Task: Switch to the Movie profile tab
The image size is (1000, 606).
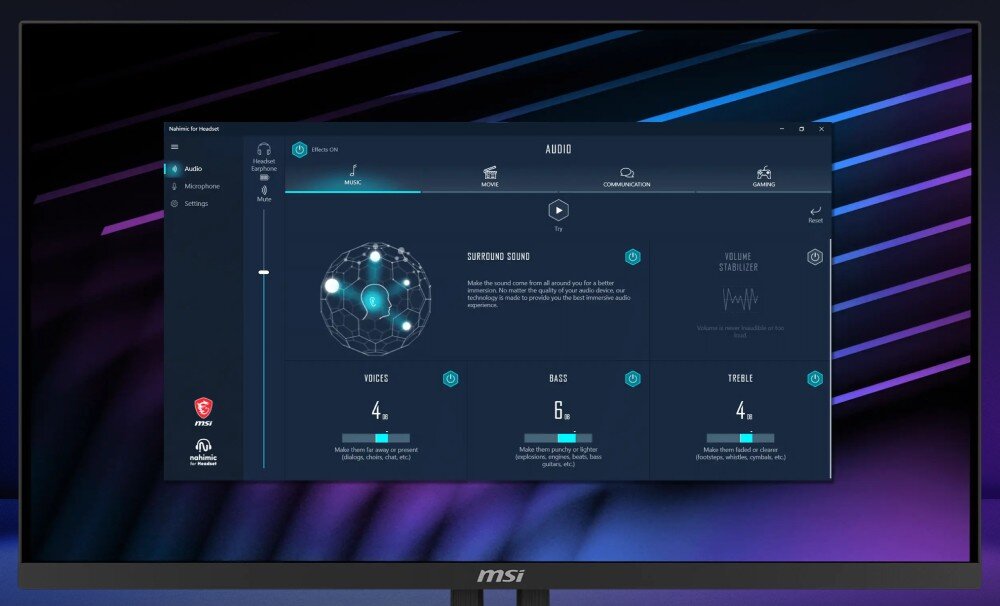Action: coord(490,176)
